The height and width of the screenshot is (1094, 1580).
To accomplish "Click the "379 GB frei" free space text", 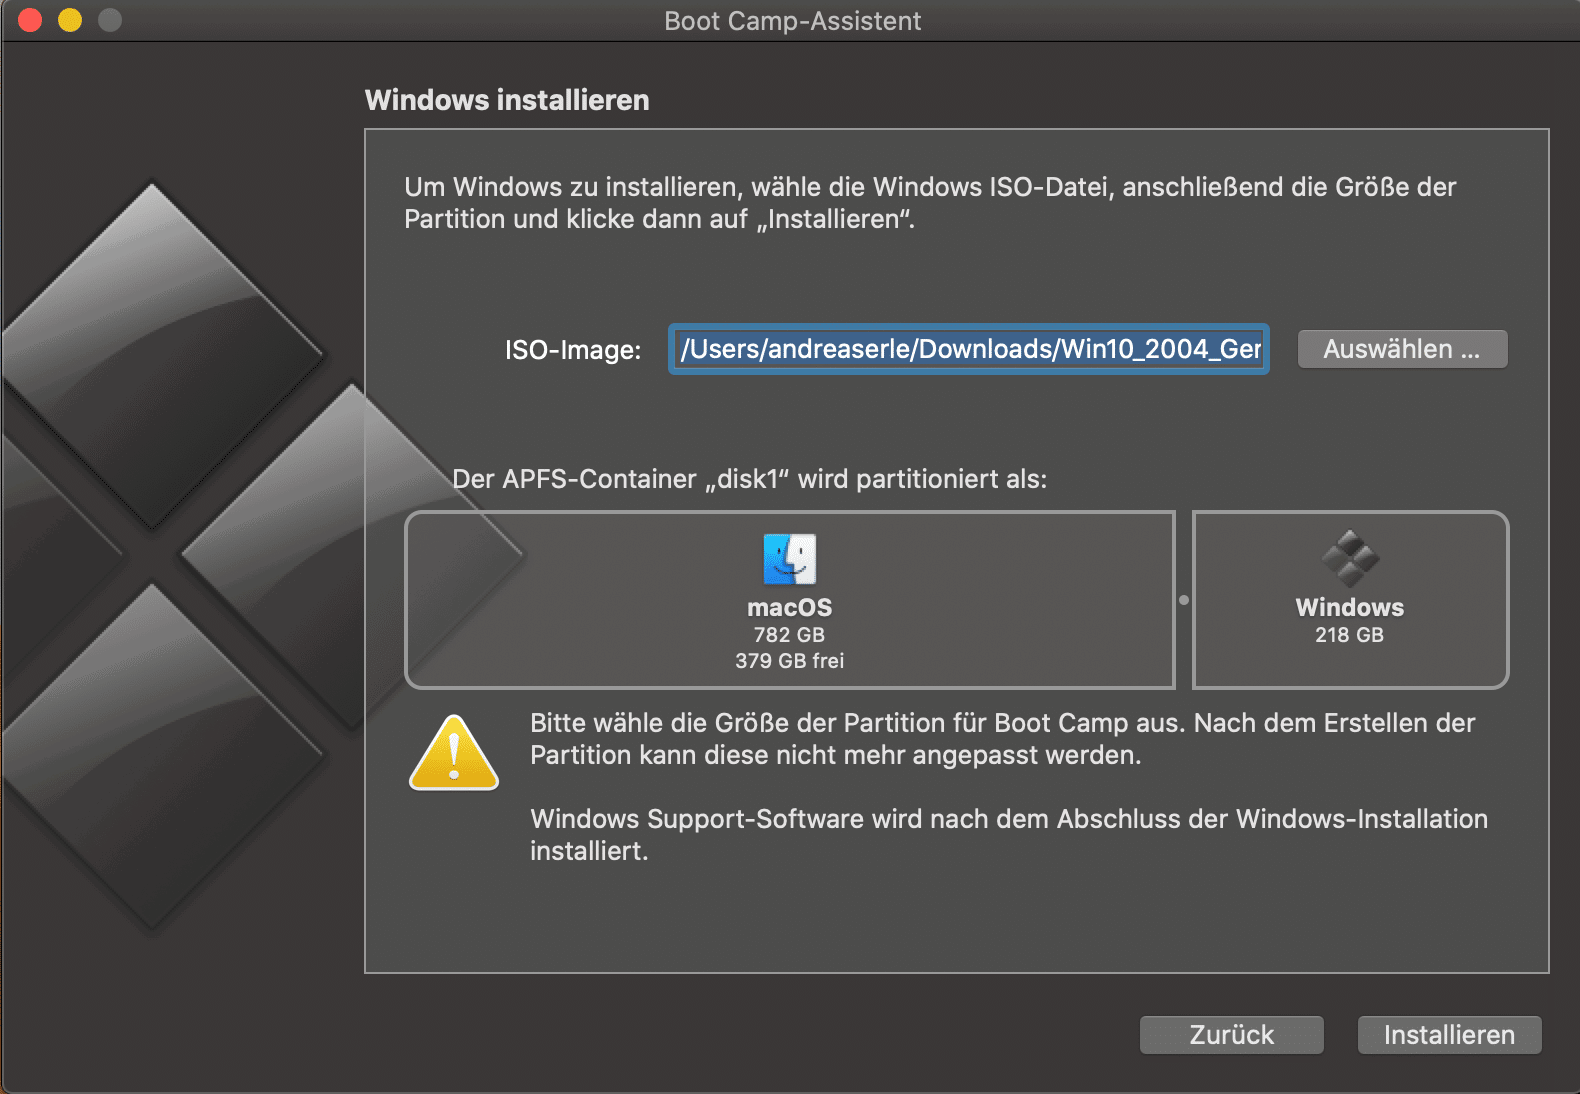I will tap(789, 661).
